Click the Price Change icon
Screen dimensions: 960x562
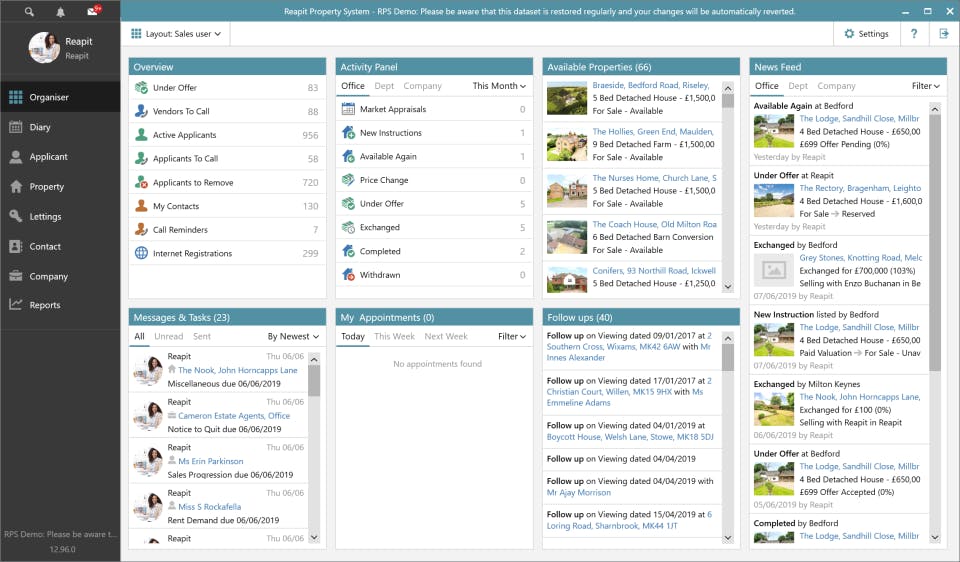click(x=348, y=179)
